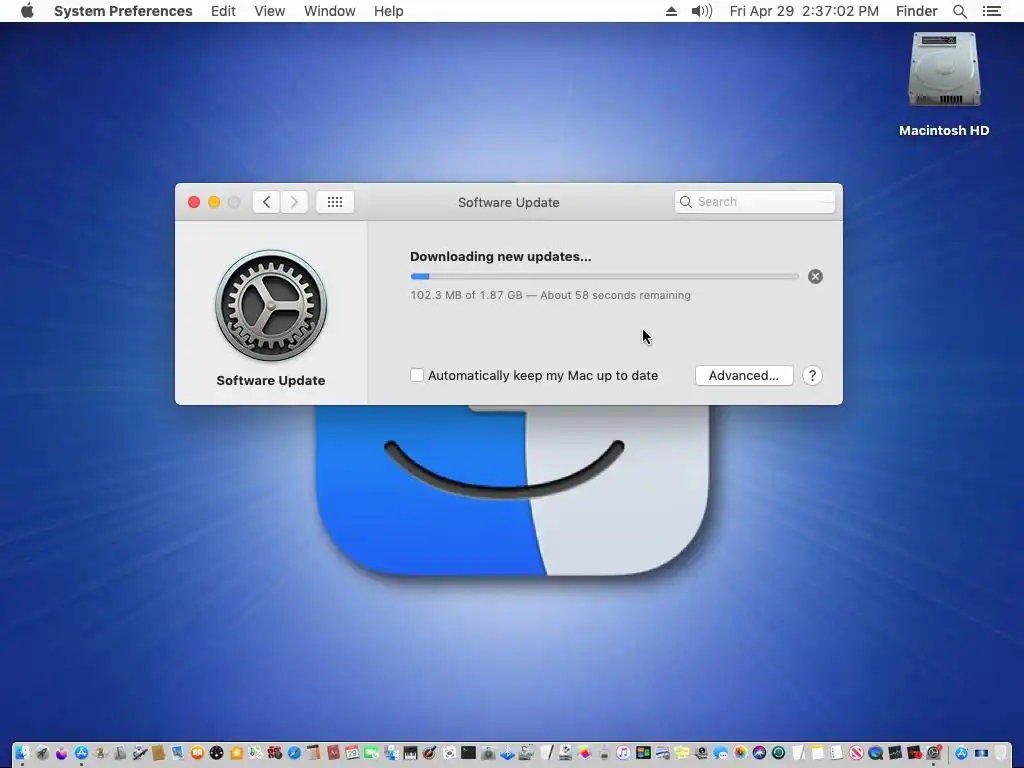1024x768 pixels.
Task: Open Safari from the Dock
Action: (295, 753)
